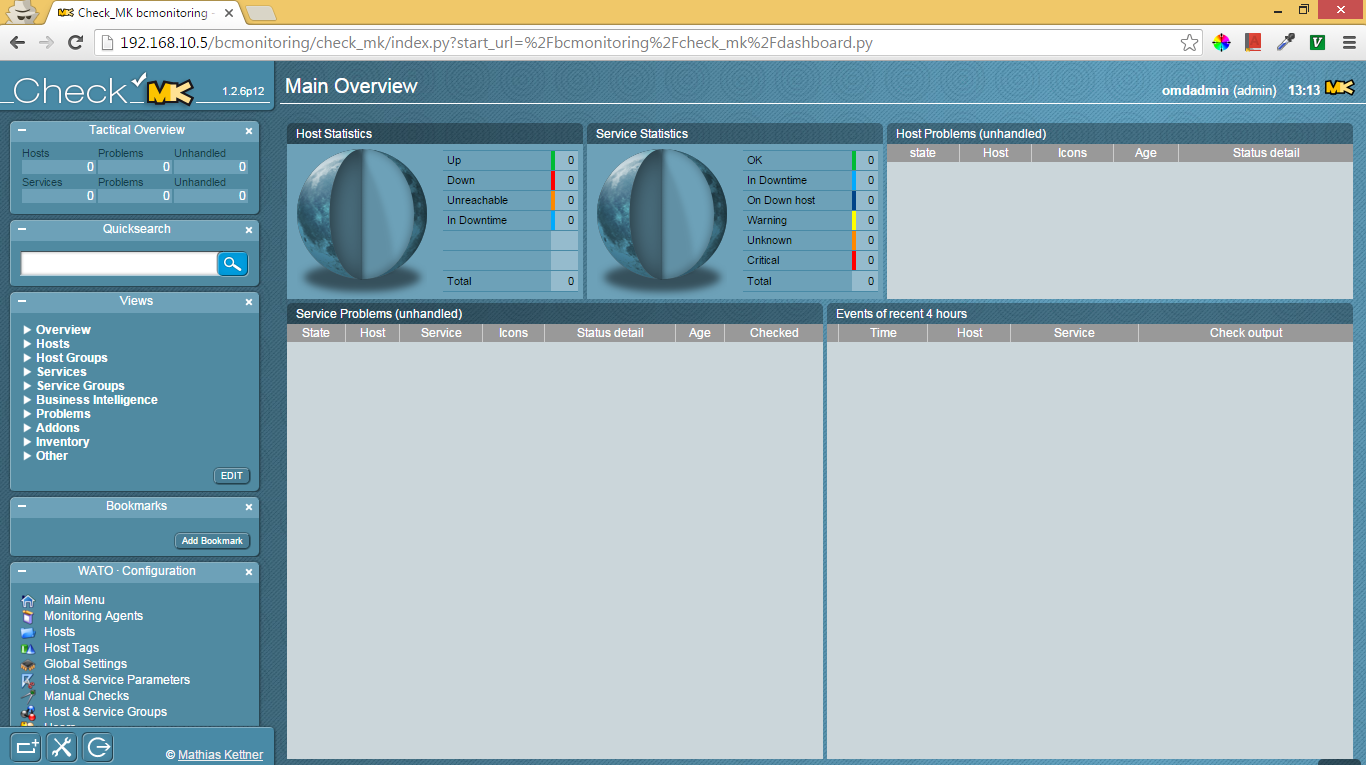Expand Service Groups in Views tree

pos(28,386)
